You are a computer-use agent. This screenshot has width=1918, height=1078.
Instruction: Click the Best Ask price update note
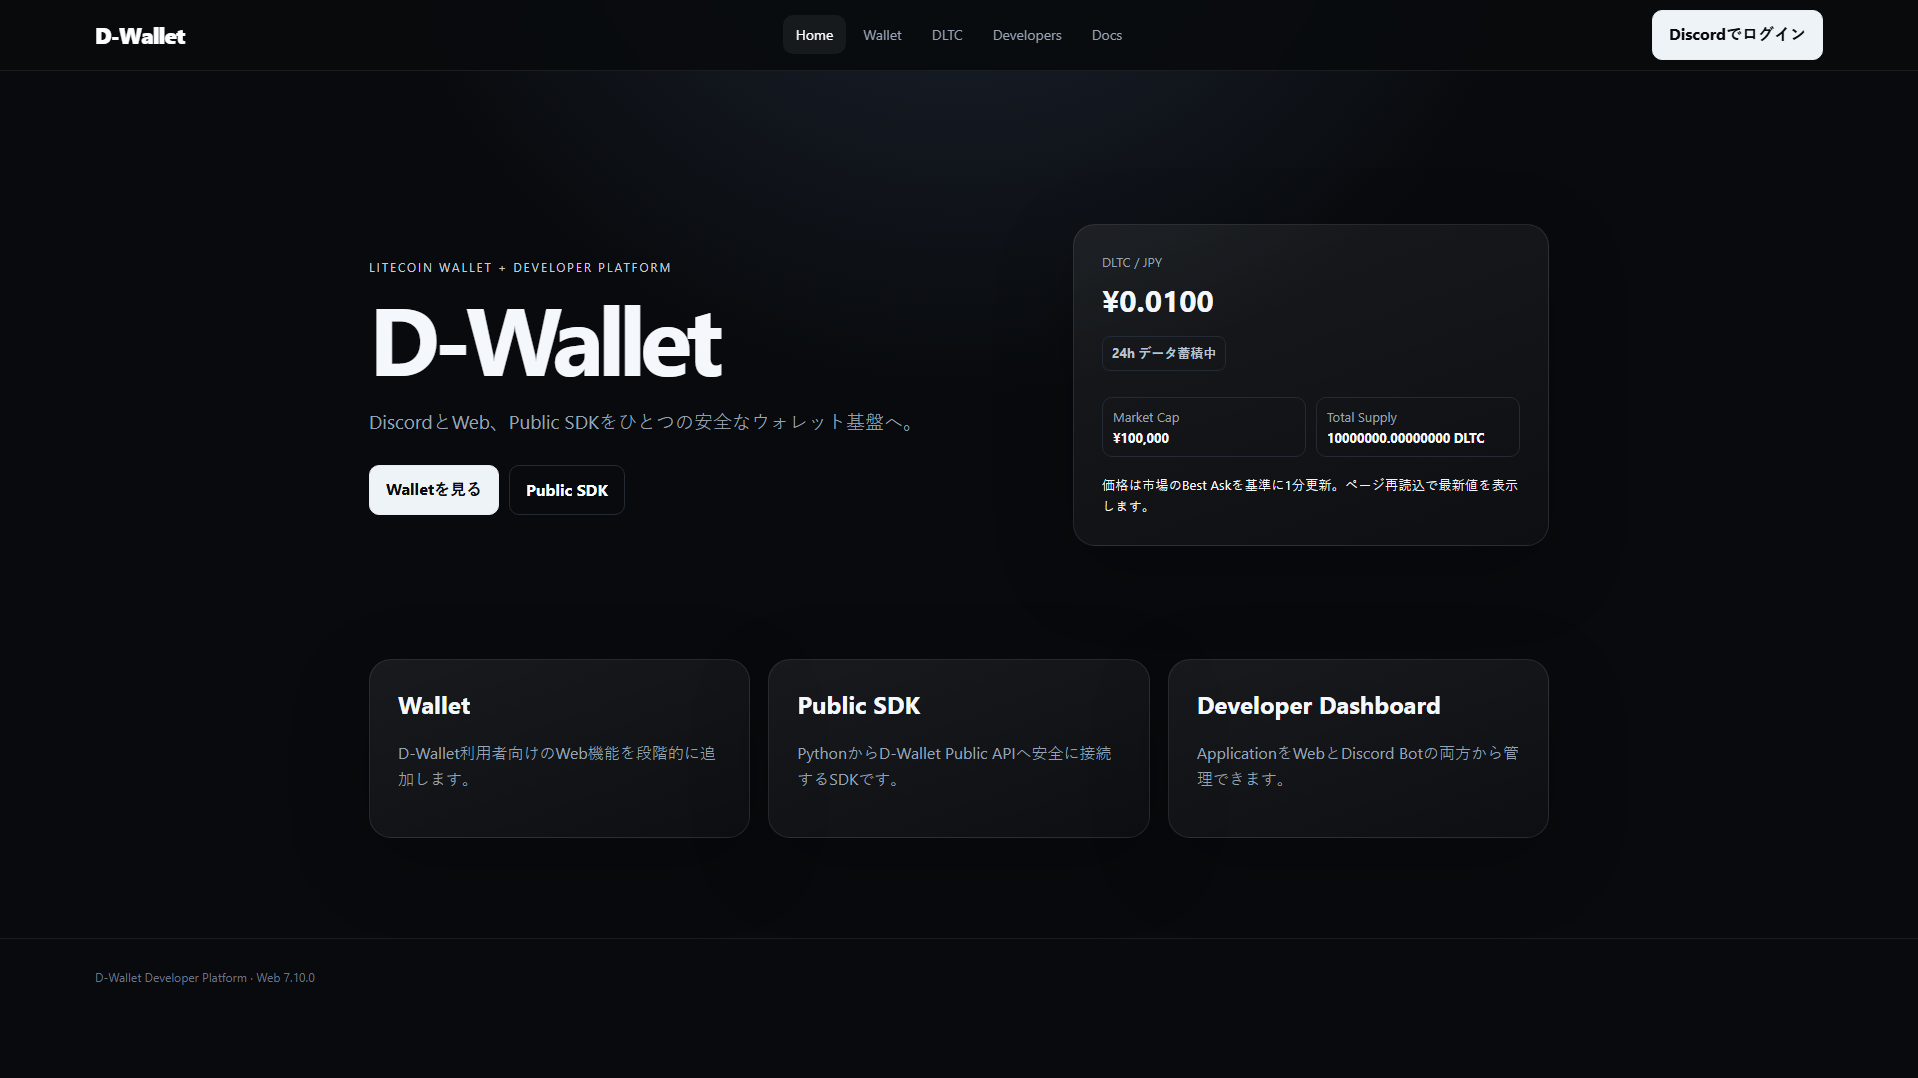(1310, 495)
